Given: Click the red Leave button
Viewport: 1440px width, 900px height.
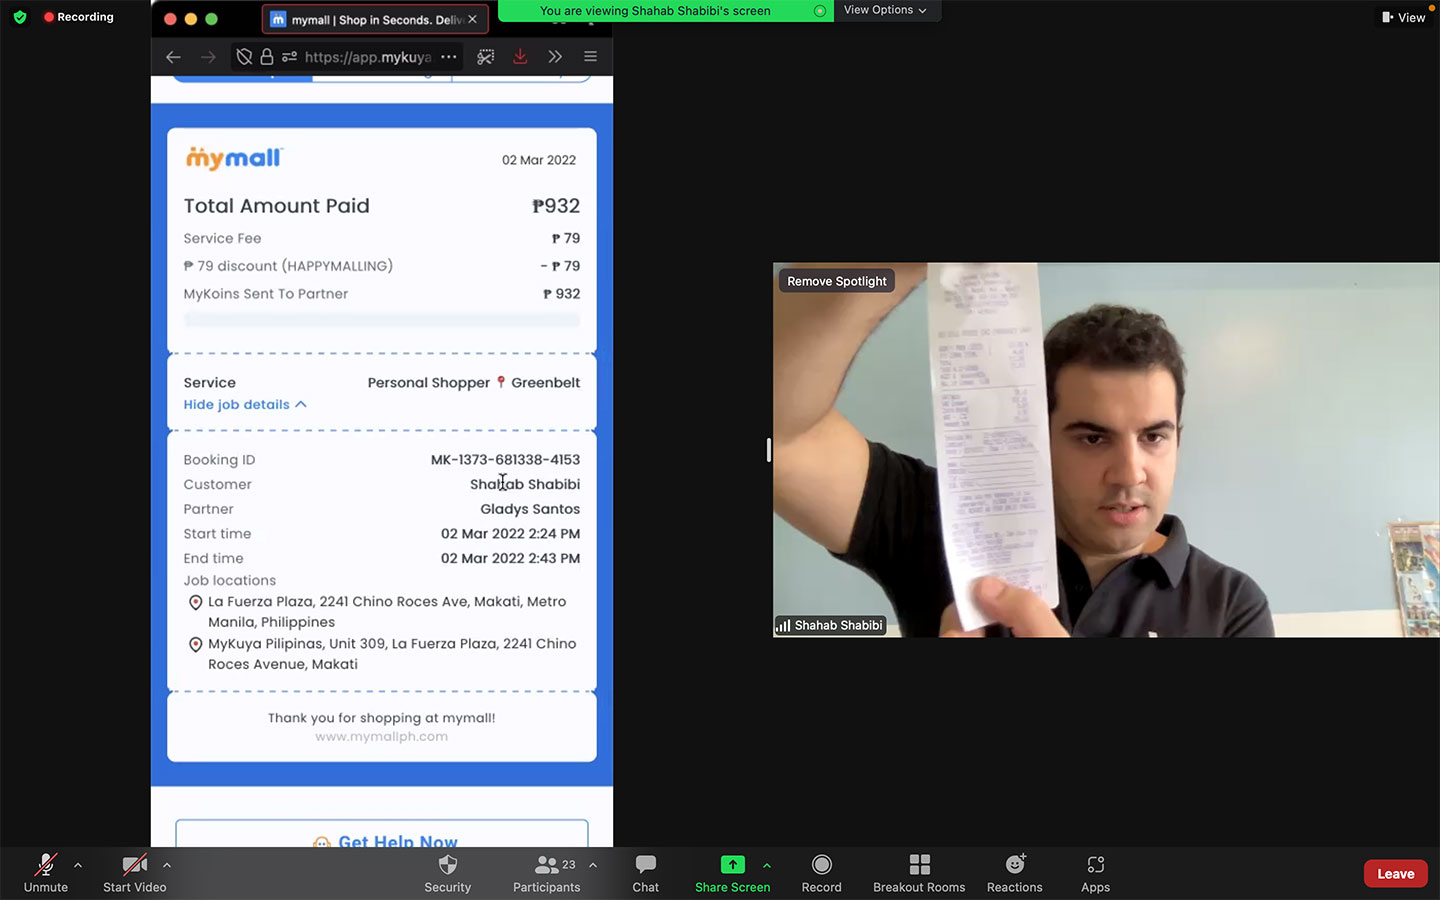Looking at the screenshot, I should coord(1395,873).
